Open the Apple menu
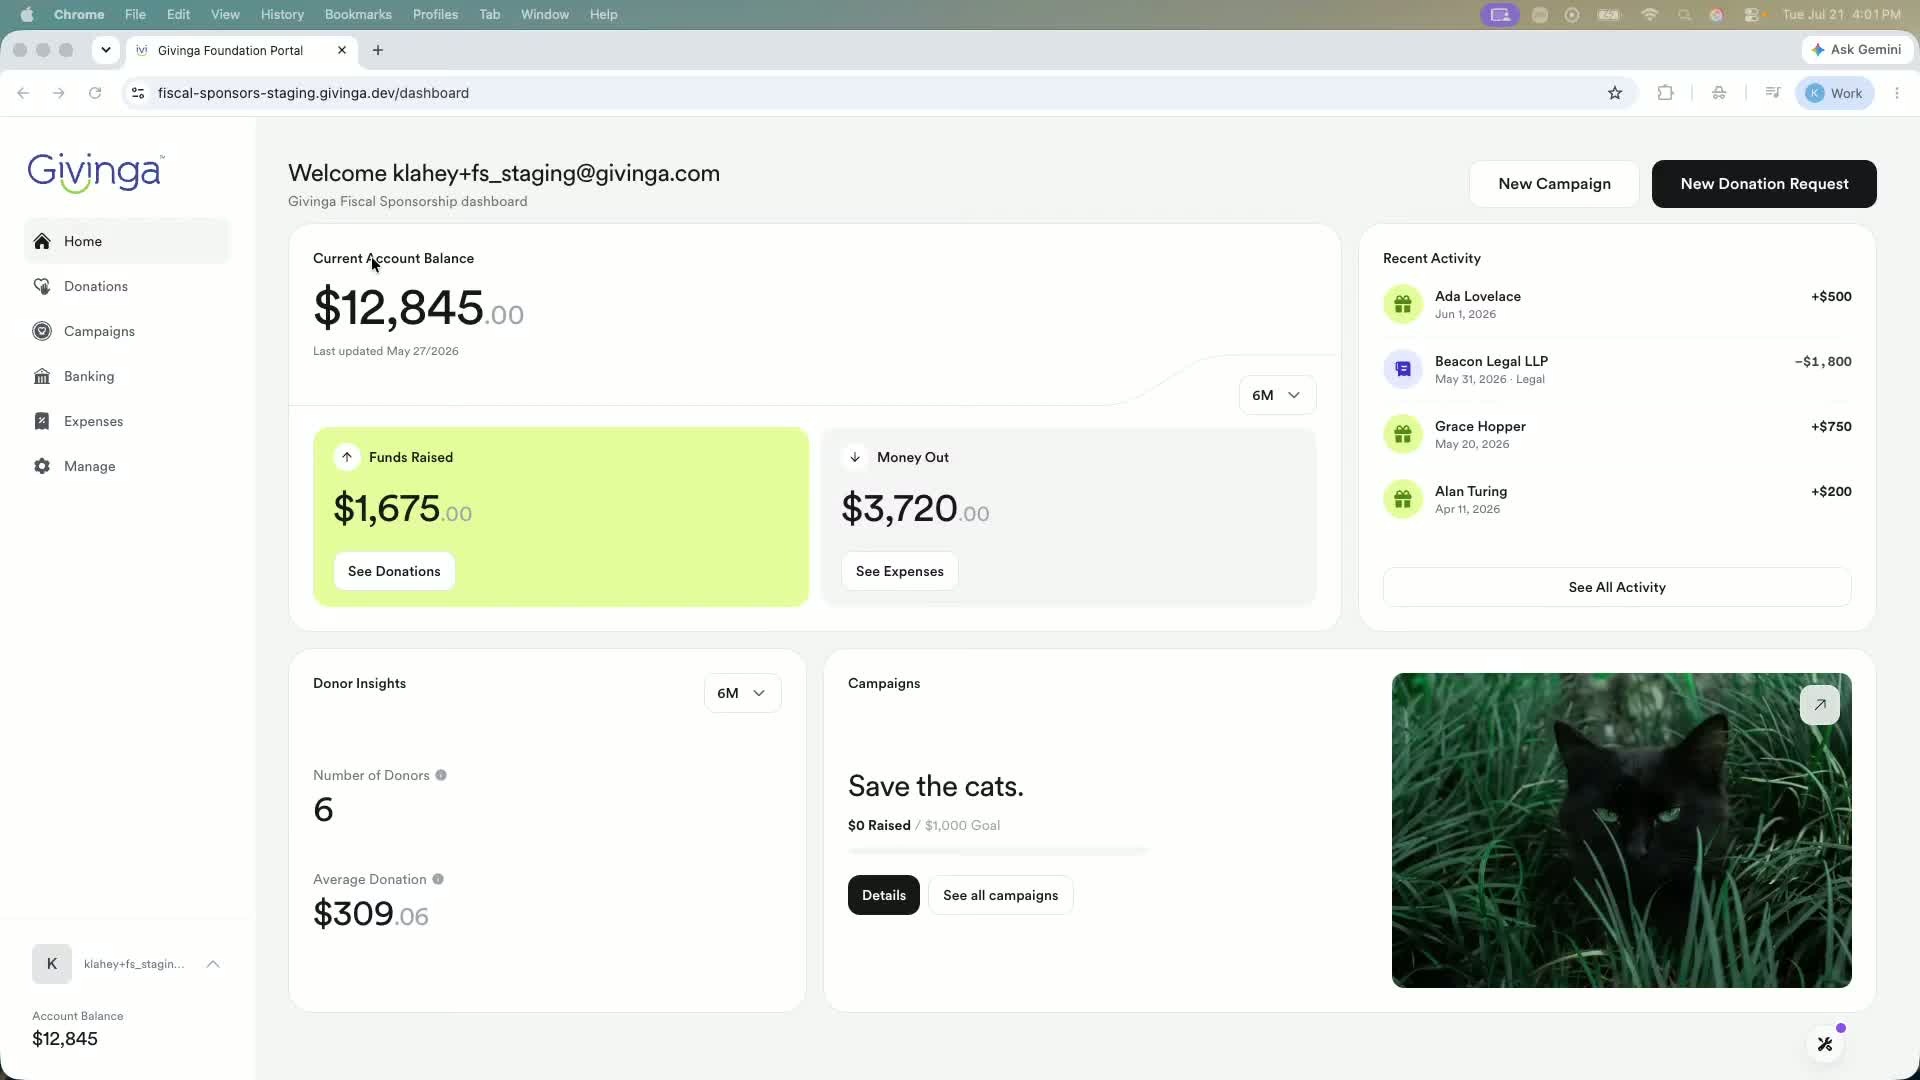 27,14
